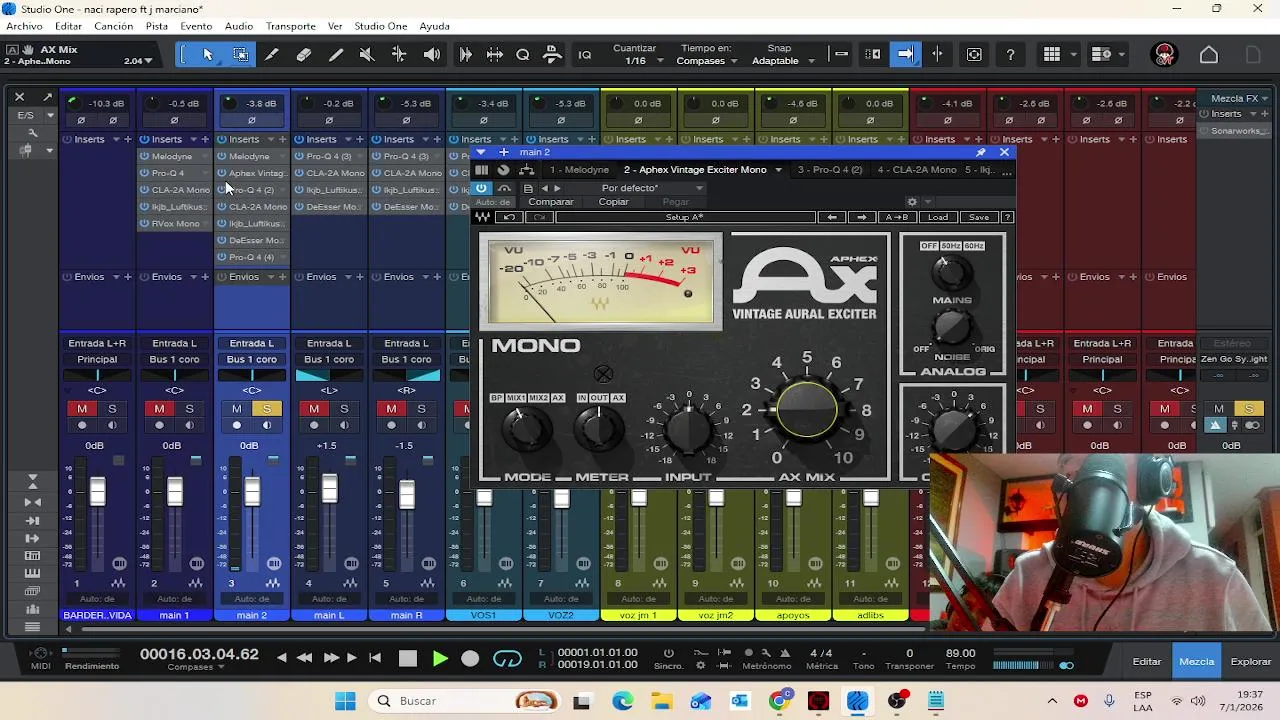1280x720 pixels.
Task: Select the Arrow tool in the toolbar
Action: [208, 55]
